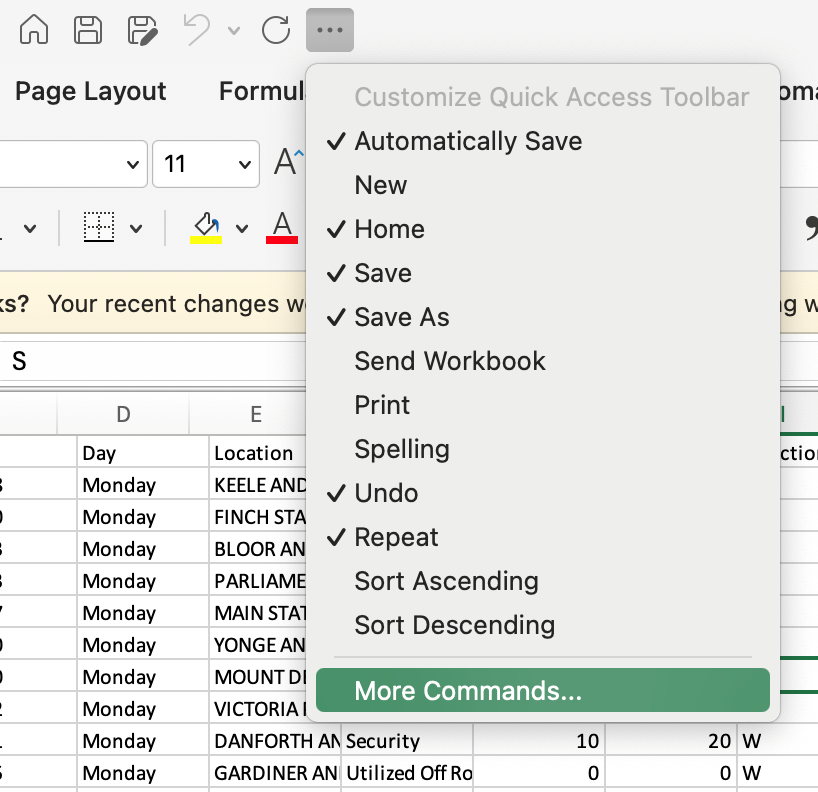Click the Save As icon next to Save

tap(142, 30)
